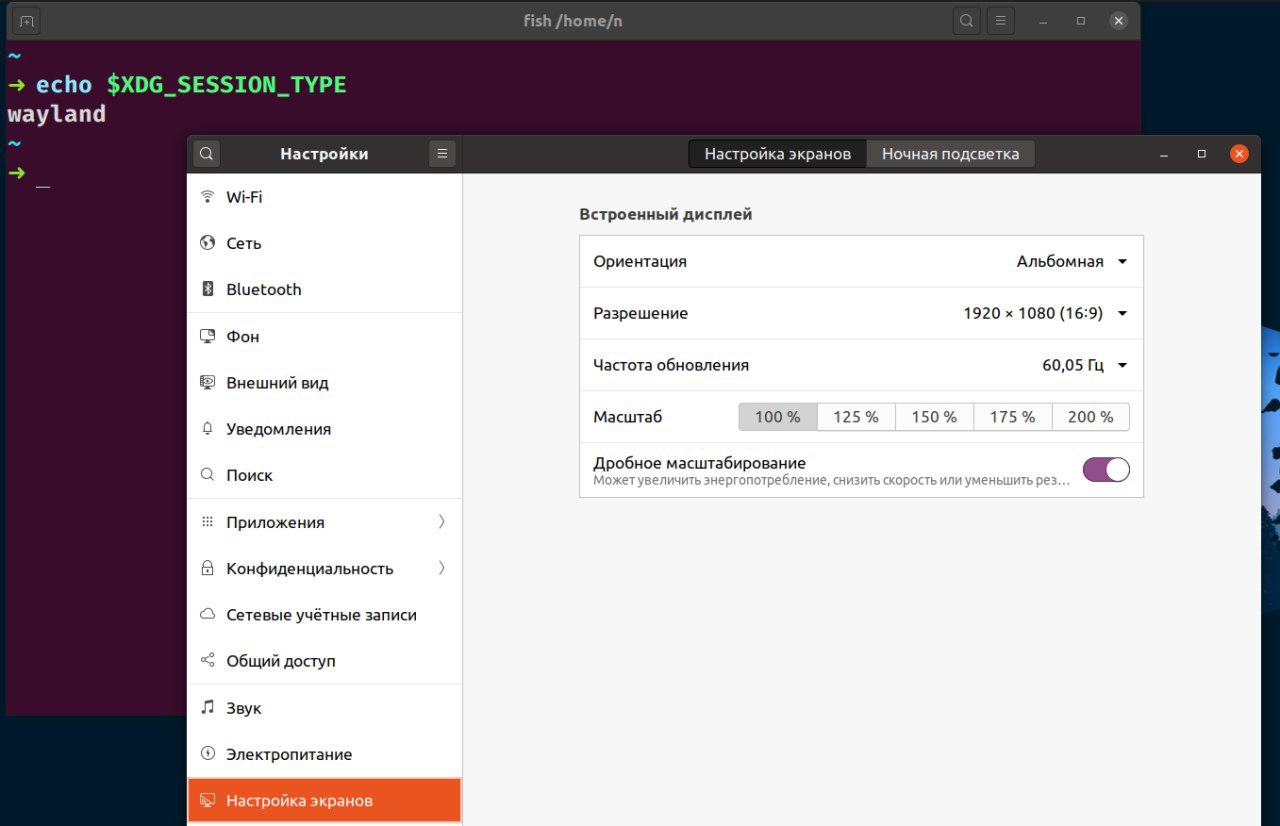Click the cloud icon for Сетевые учётные записи
1280x826 pixels.
coord(208,614)
